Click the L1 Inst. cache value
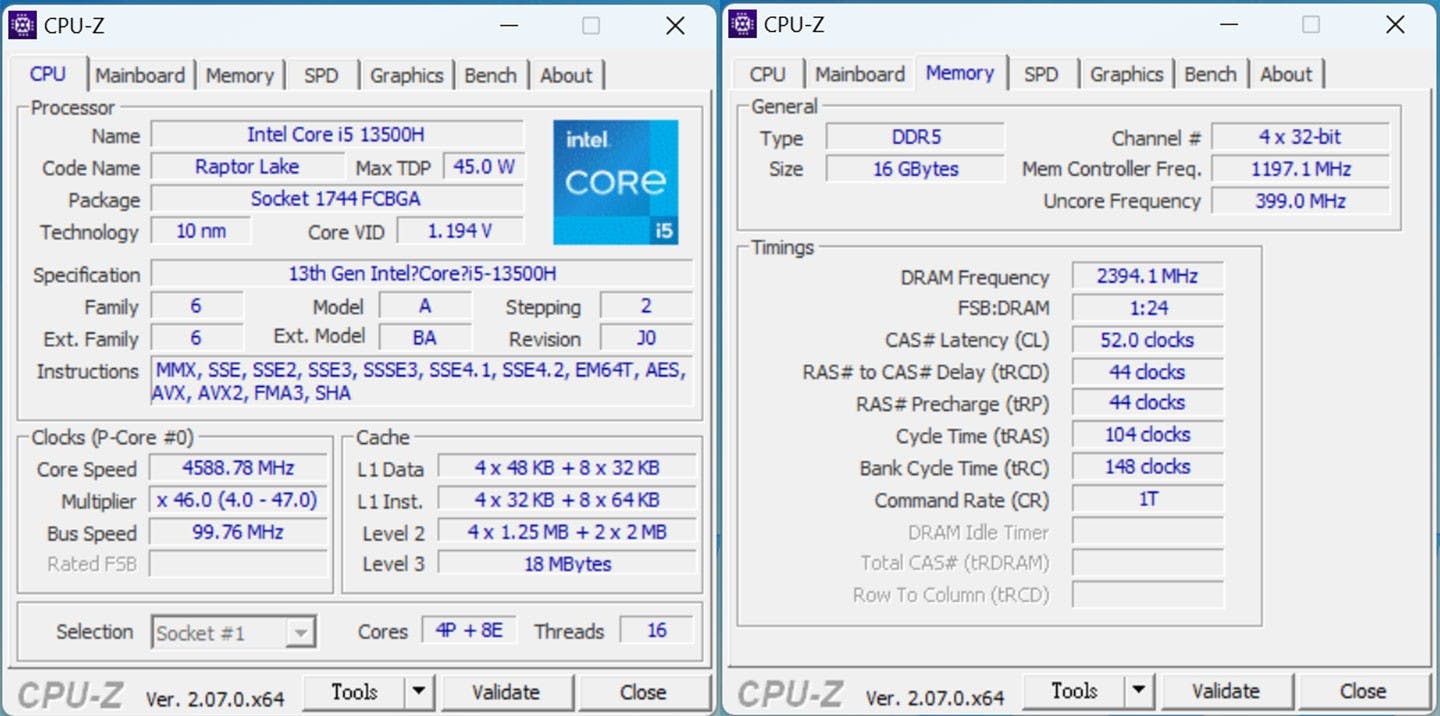Viewport: 1440px width, 716px height. 567,500
